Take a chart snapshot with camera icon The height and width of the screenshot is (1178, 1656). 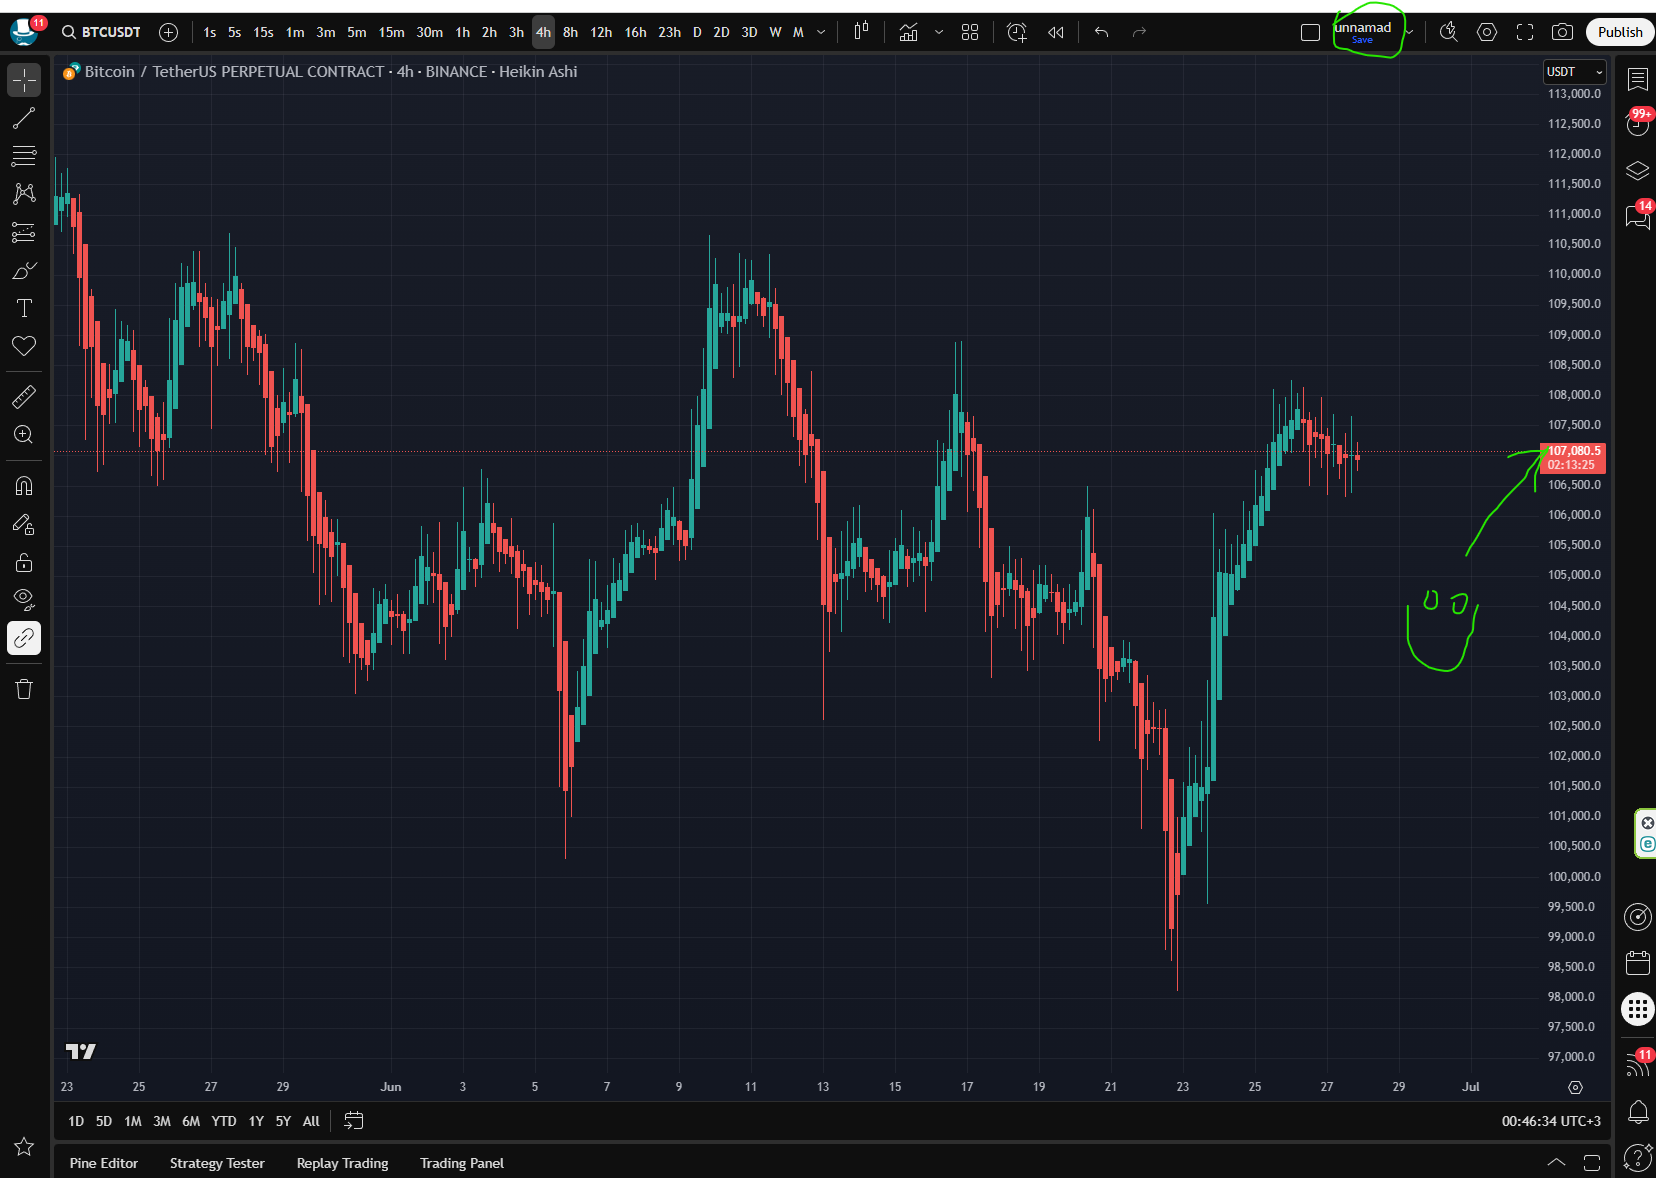(x=1561, y=32)
